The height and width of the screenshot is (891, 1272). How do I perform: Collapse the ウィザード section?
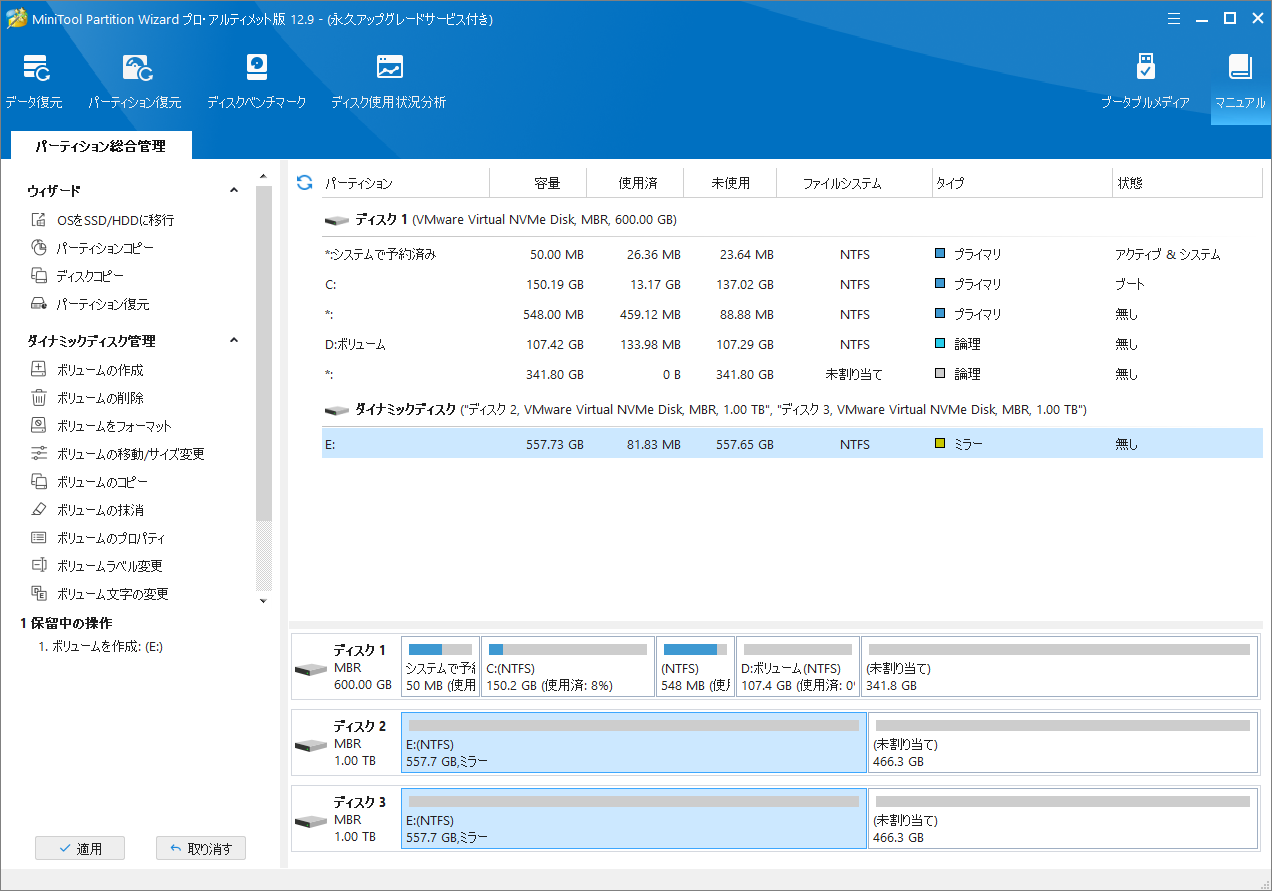tap(233, 189)
